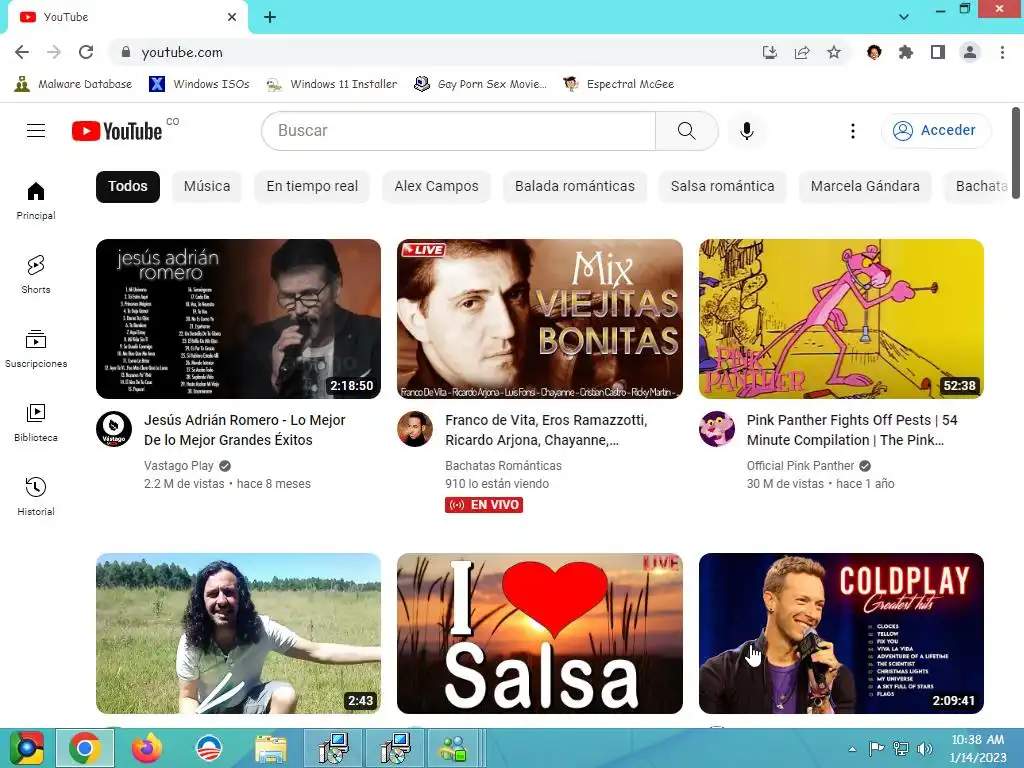Bookmark this page with star icon
Screen dimensions: 1024x768
[x=834, y=52]
